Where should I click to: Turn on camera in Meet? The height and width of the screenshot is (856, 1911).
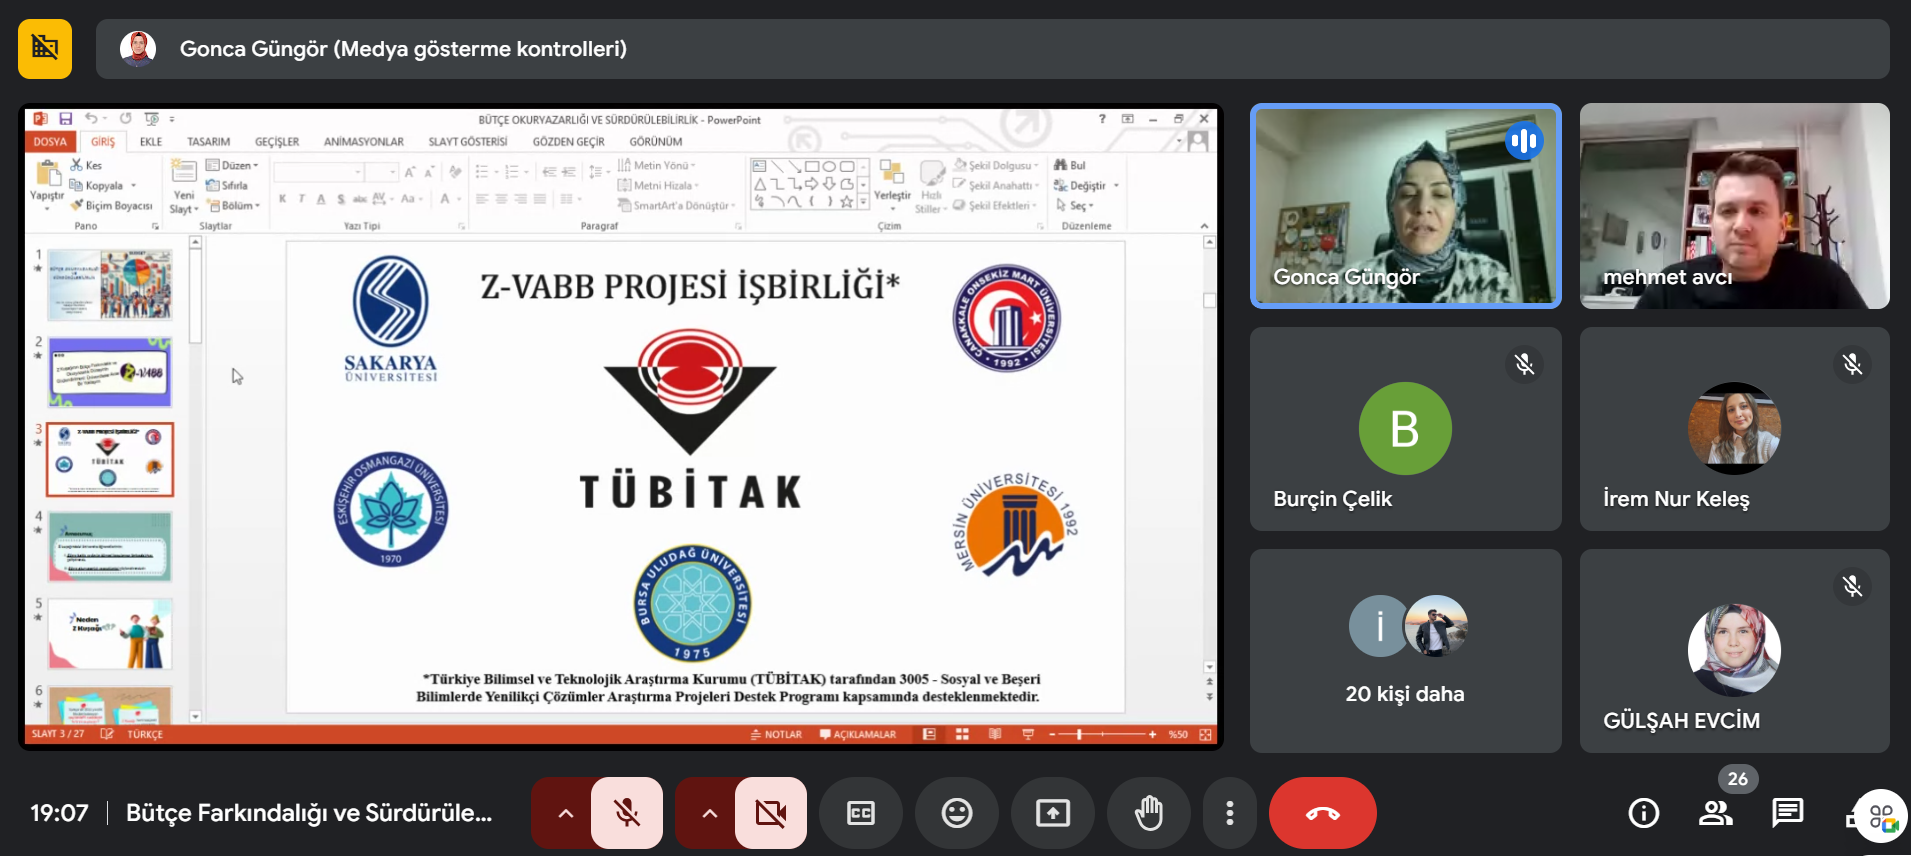point(770,813)
